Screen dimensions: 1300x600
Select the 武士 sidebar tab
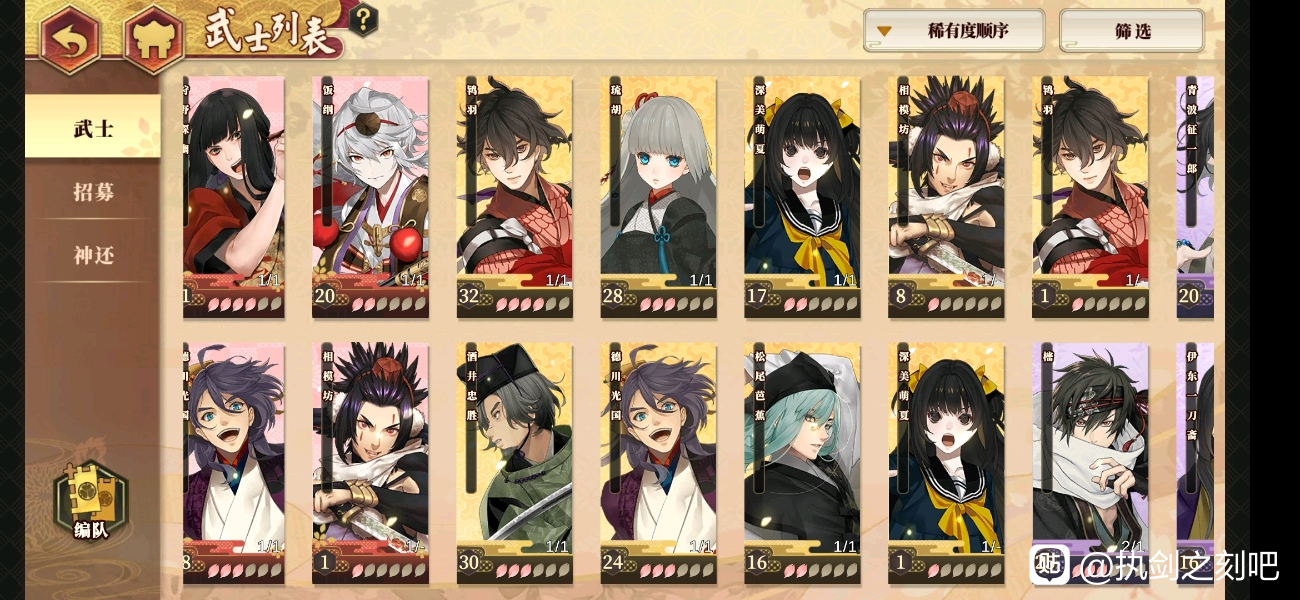point(93,127)
